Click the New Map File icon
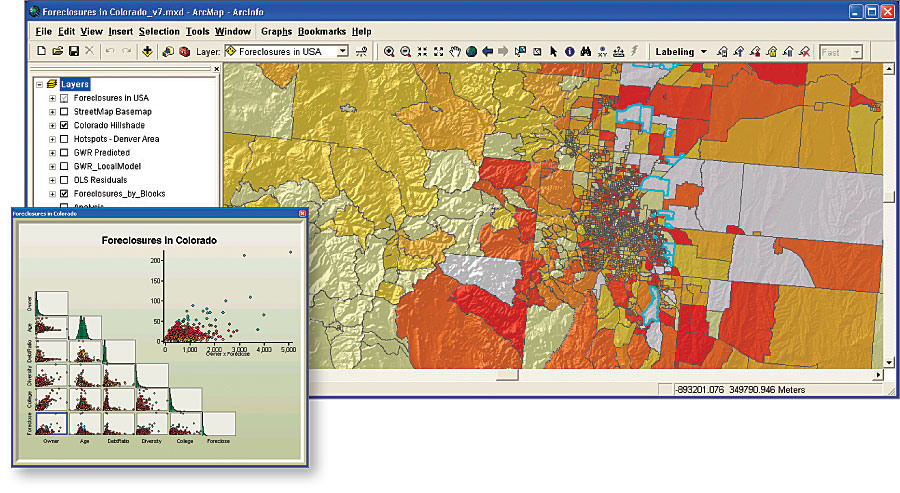The width and height of the screenshot is (900, 493). 41,51
